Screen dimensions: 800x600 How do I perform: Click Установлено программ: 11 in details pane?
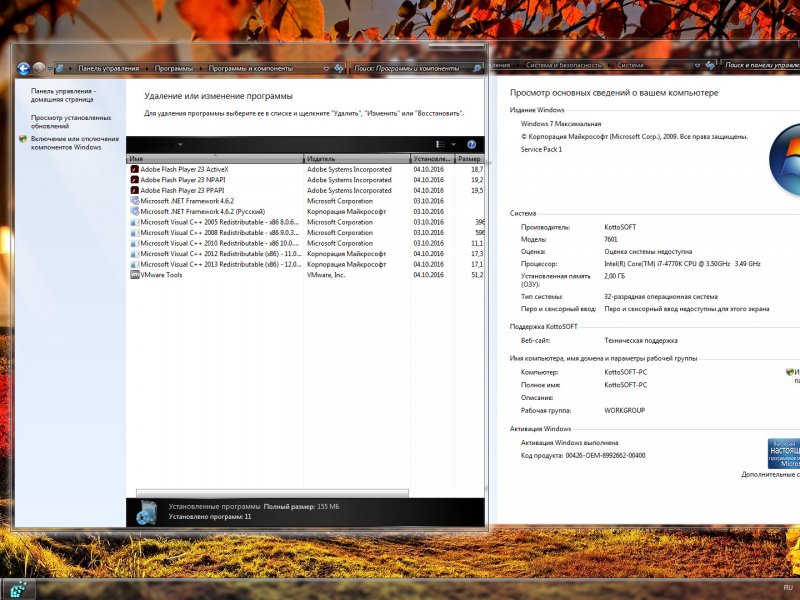[210, 517]
